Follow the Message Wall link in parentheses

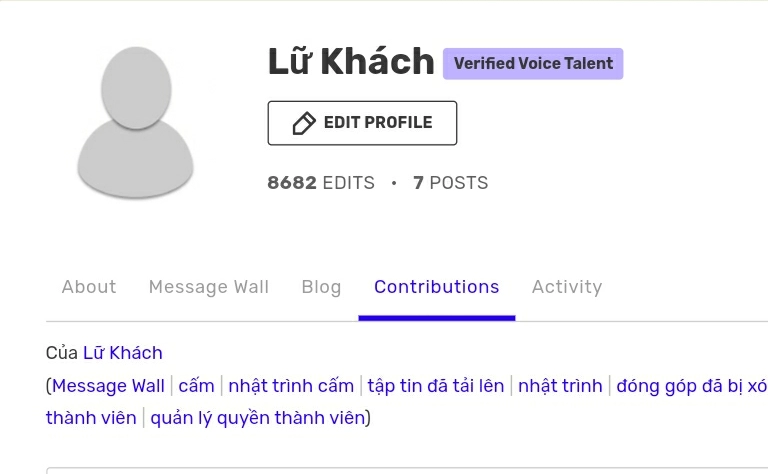(108, 386)
